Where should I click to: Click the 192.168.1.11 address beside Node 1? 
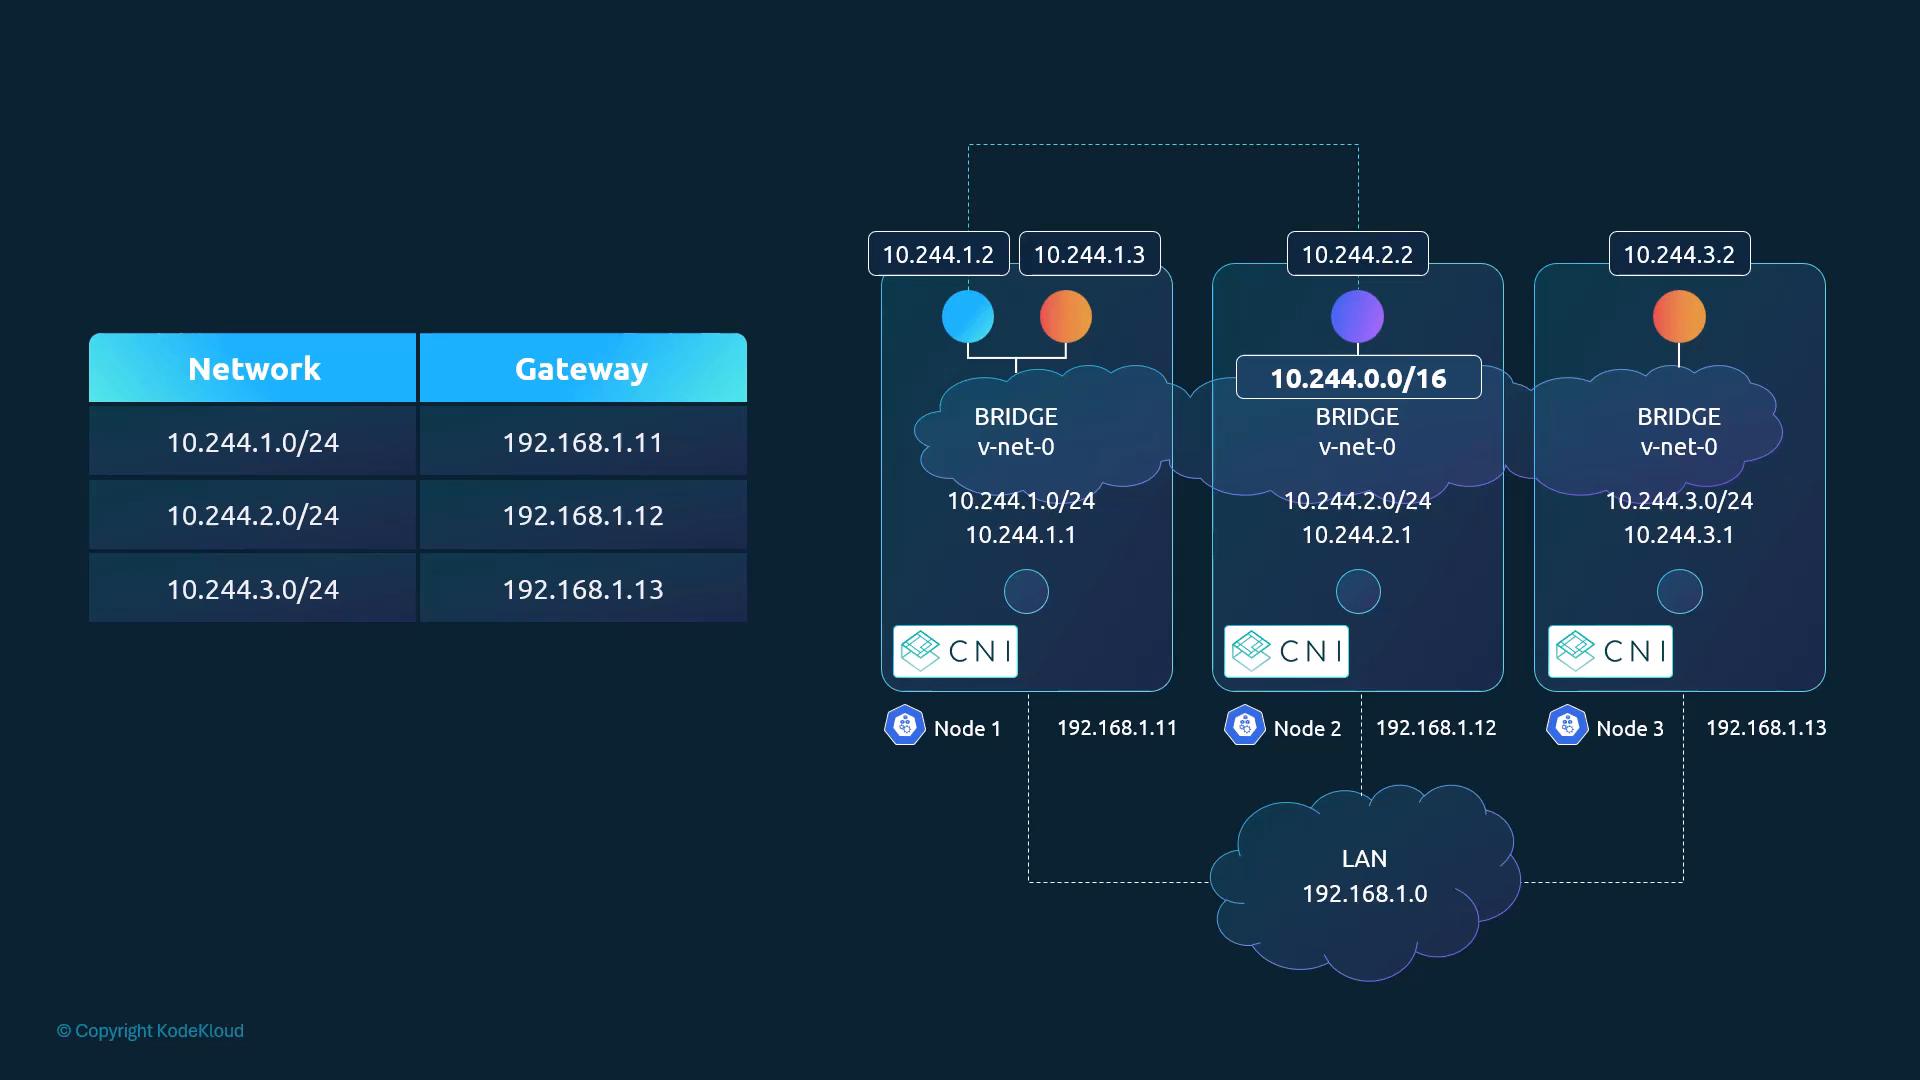(x=1117, y=728)
